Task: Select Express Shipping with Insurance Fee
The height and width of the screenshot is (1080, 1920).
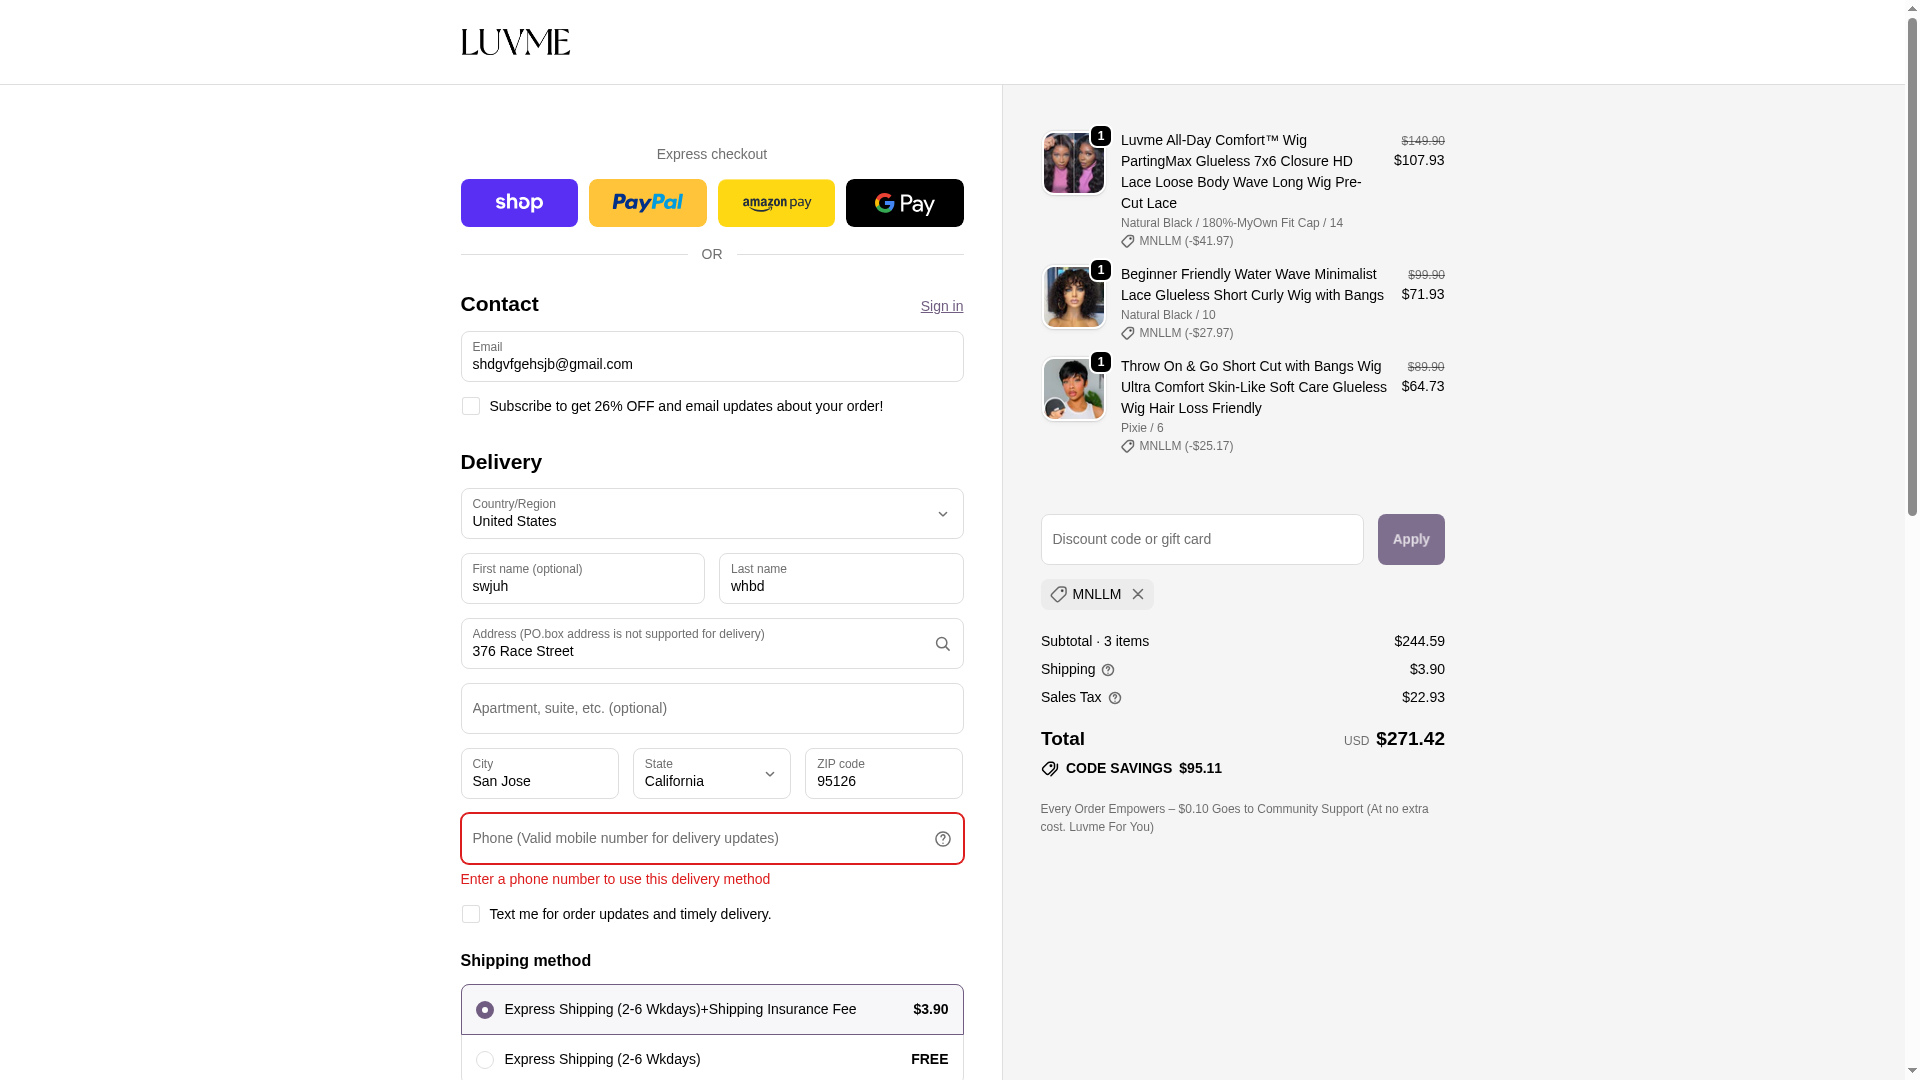Action: 712,1009
